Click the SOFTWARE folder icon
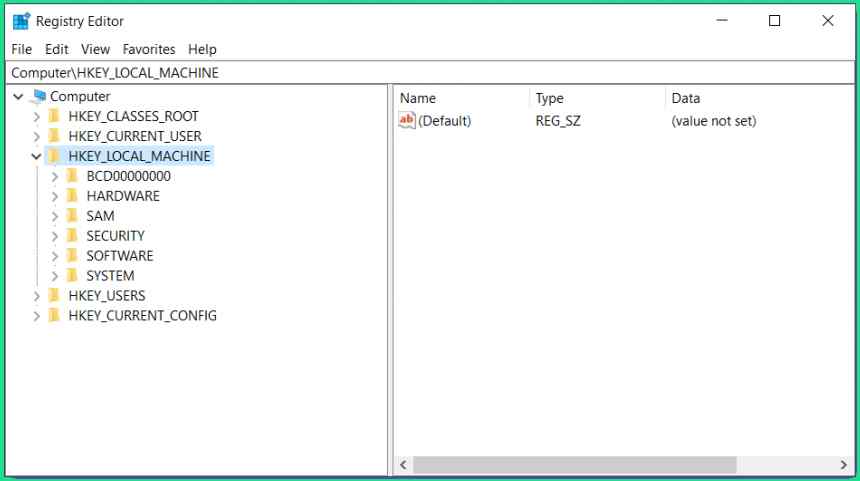 point(72,256)
